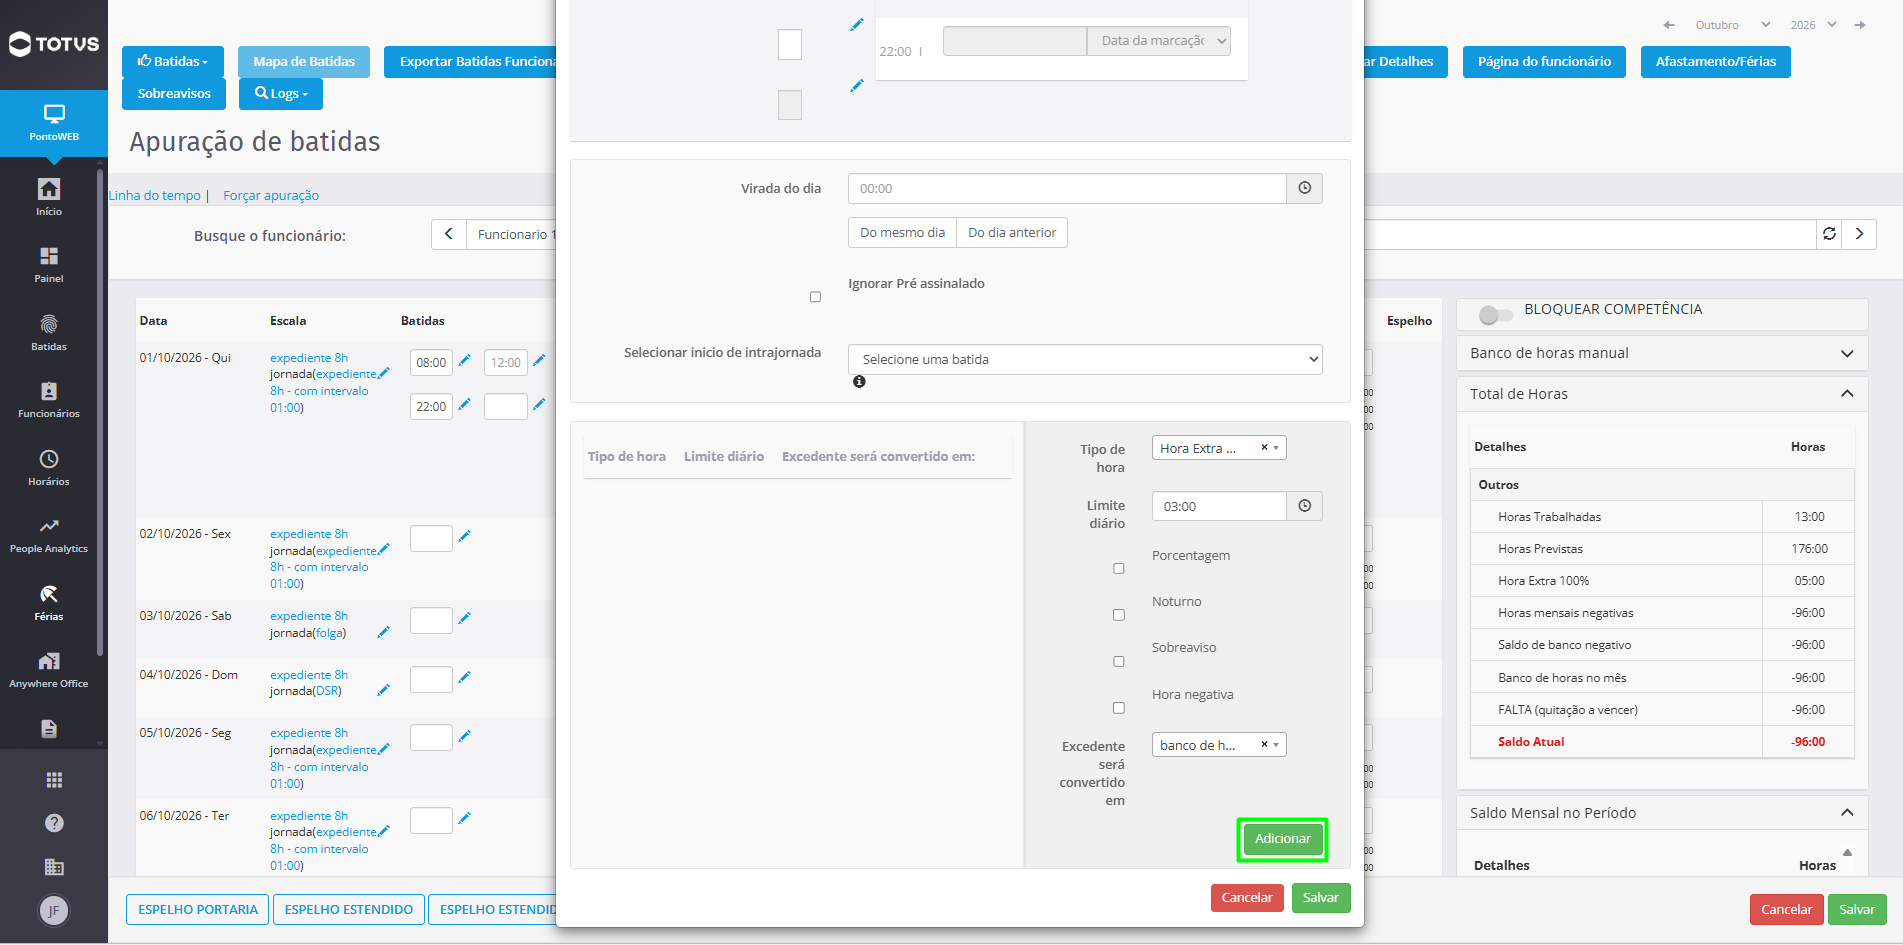Click Salvar in the dialog
The width and height of the screenshot is (1903, 945).
pos(1321,898)
